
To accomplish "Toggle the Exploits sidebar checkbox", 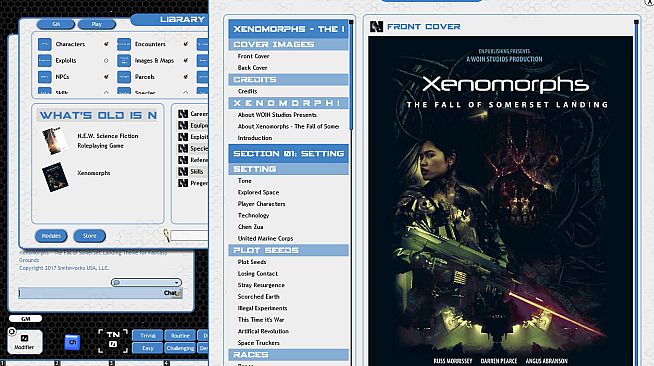I will pyautogui.click(x=106, y=60).
